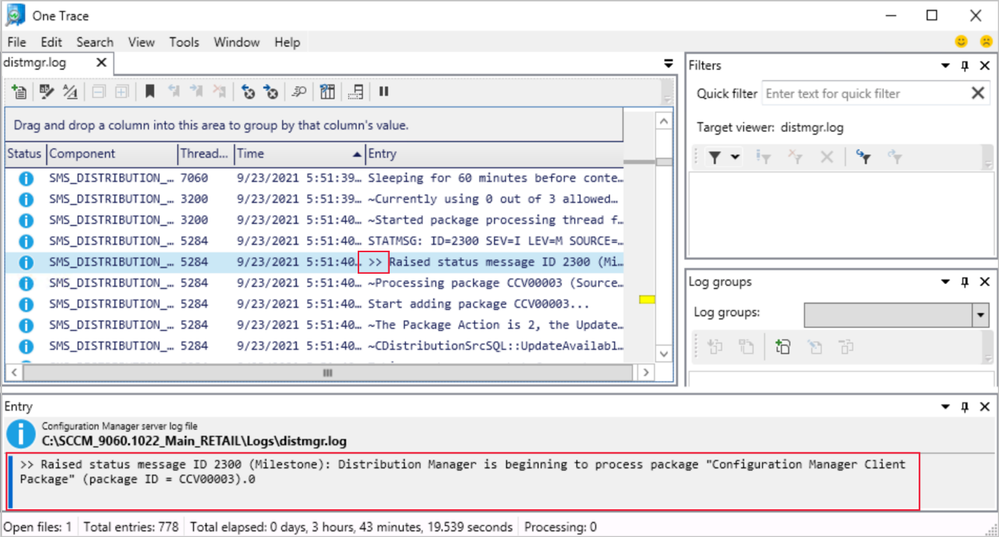The height and width of the screenshot is (537, 999).
Task: Close the Filters panel
Action: coord(984,66)
